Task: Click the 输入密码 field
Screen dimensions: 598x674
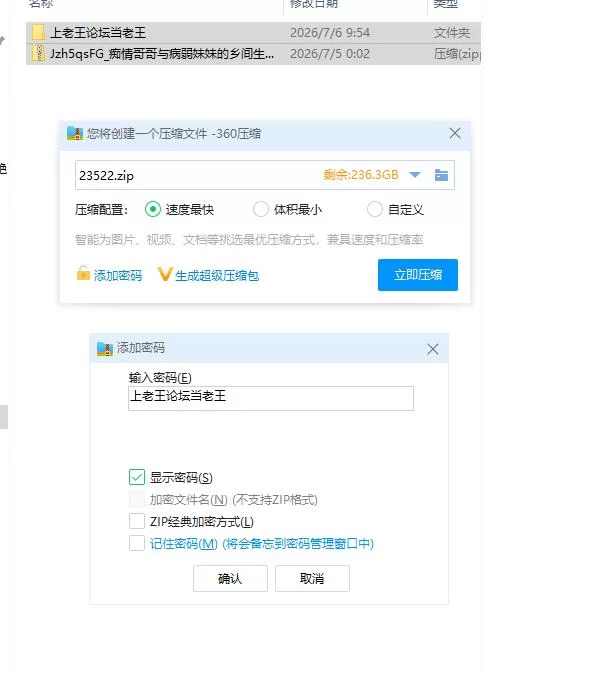Action: (271, 398)
